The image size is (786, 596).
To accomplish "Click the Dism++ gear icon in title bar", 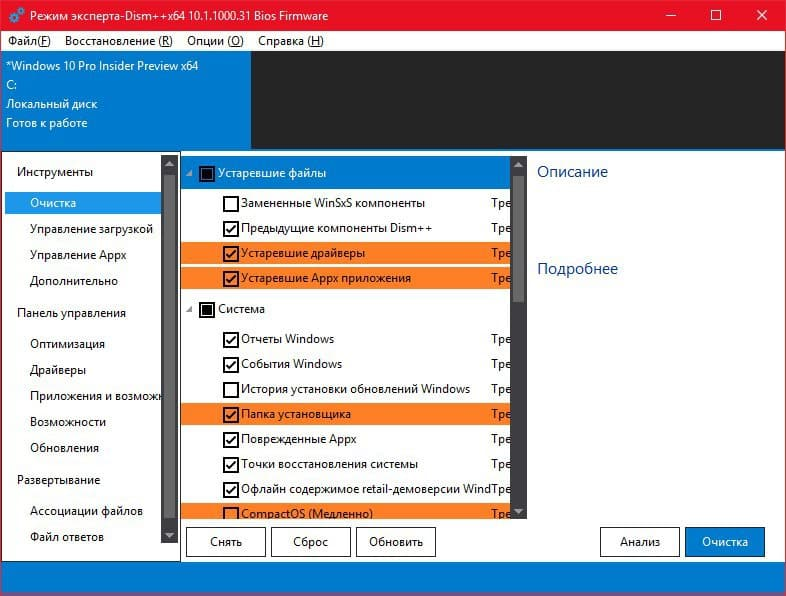I will 17,16.
